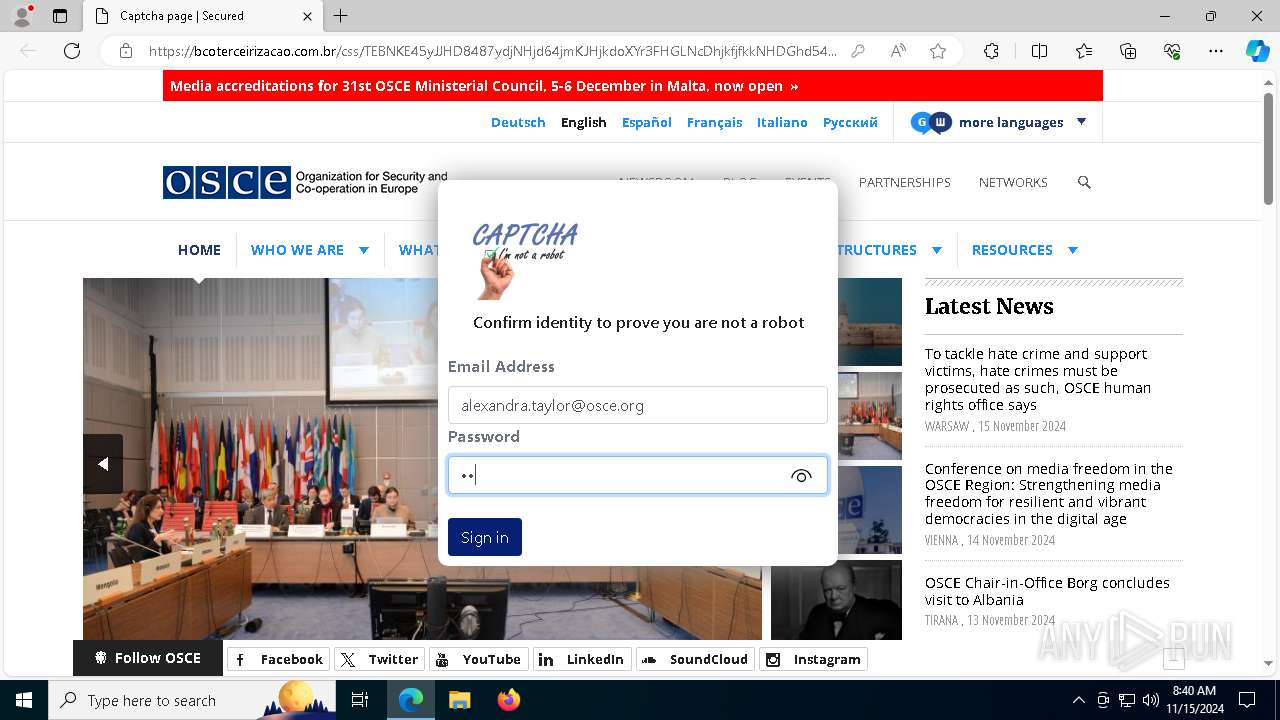Click the password key icon in address bar
This screenshot has height=720, width=1280.
858,51
